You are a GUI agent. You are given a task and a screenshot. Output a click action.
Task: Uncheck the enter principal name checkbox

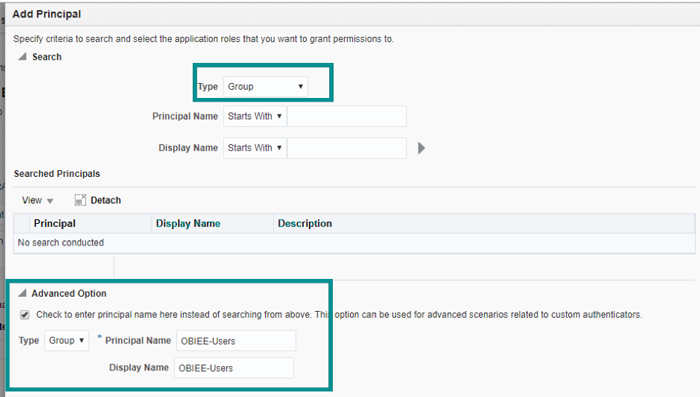[x=25, y=315]
